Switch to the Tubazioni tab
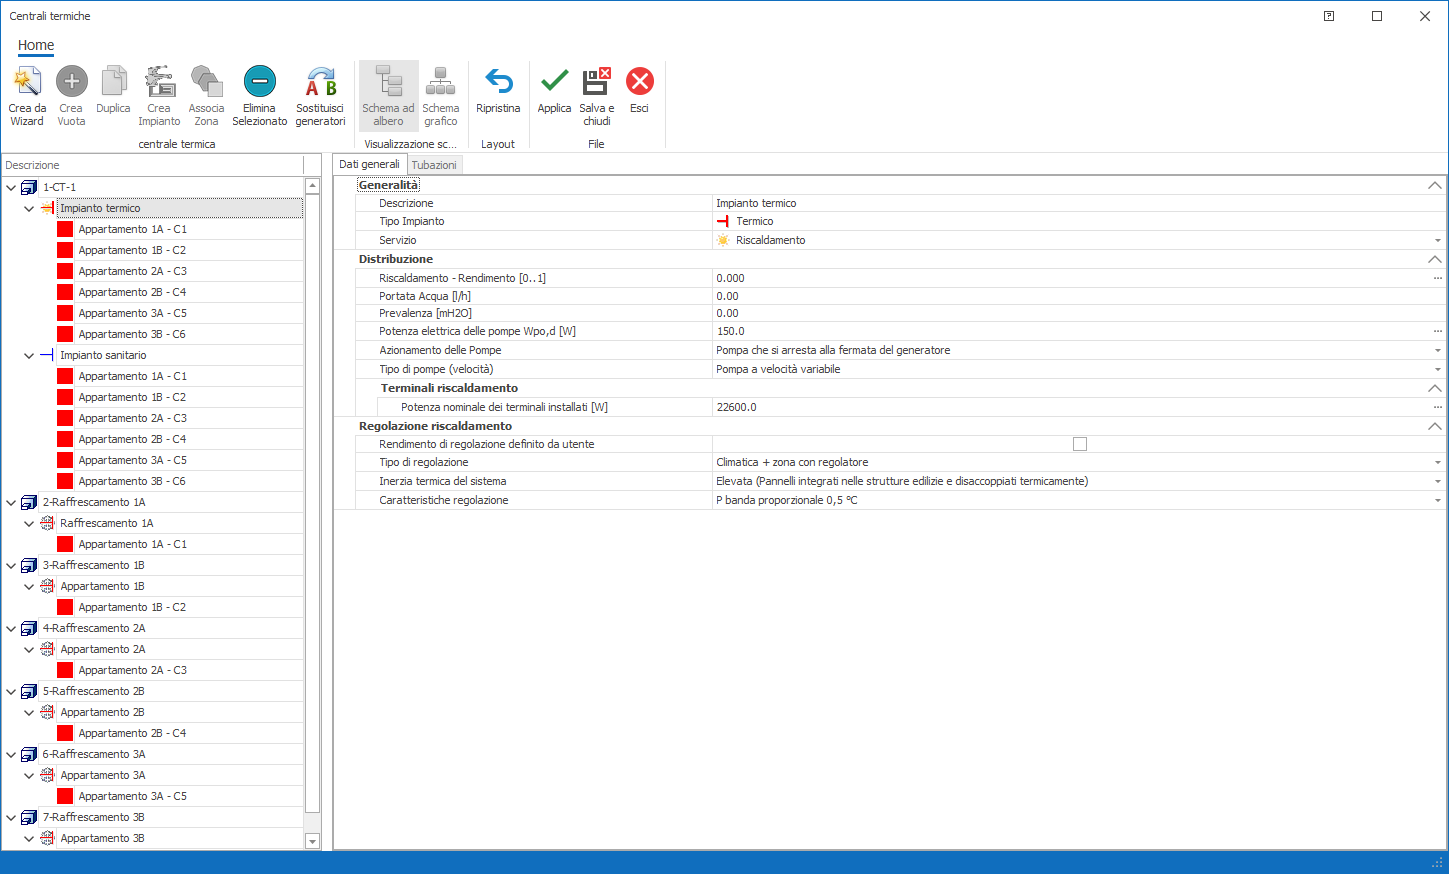1449x874 pixels. click(x=434, y=165)
